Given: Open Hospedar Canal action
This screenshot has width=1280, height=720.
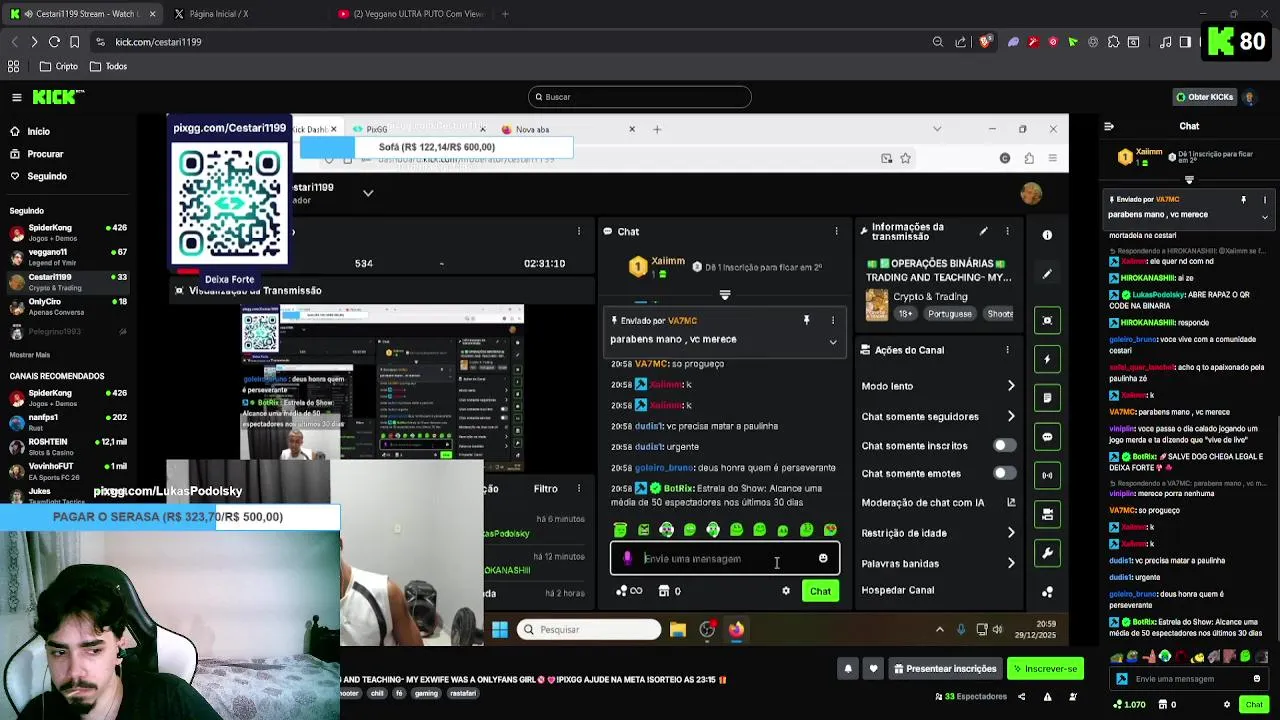Looking at the screenshot, I should [898, 590].
